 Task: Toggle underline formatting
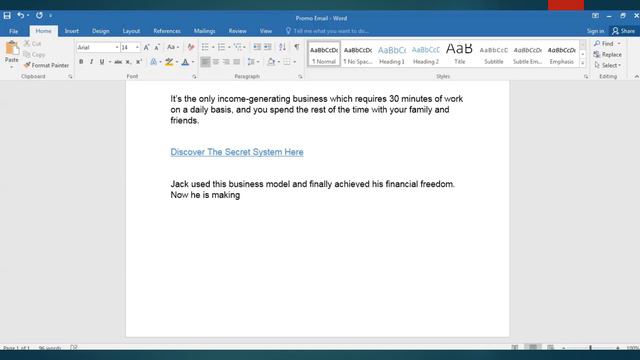pyautogui.click(x=102, y=62)
